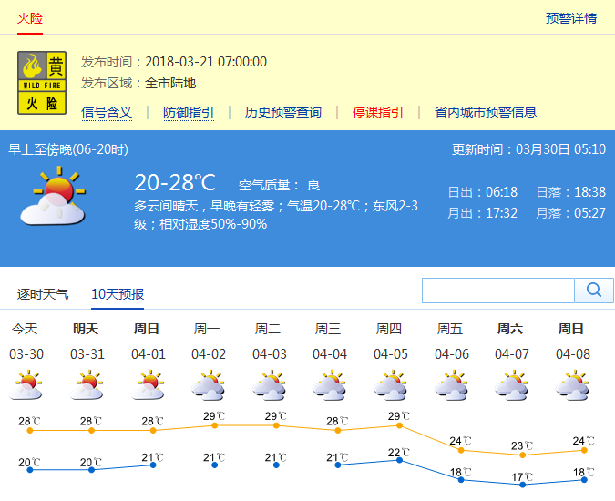Open the 信号含义 link
Screen dimensions: 615x501
pyautogui.click(x=106, y=112)
